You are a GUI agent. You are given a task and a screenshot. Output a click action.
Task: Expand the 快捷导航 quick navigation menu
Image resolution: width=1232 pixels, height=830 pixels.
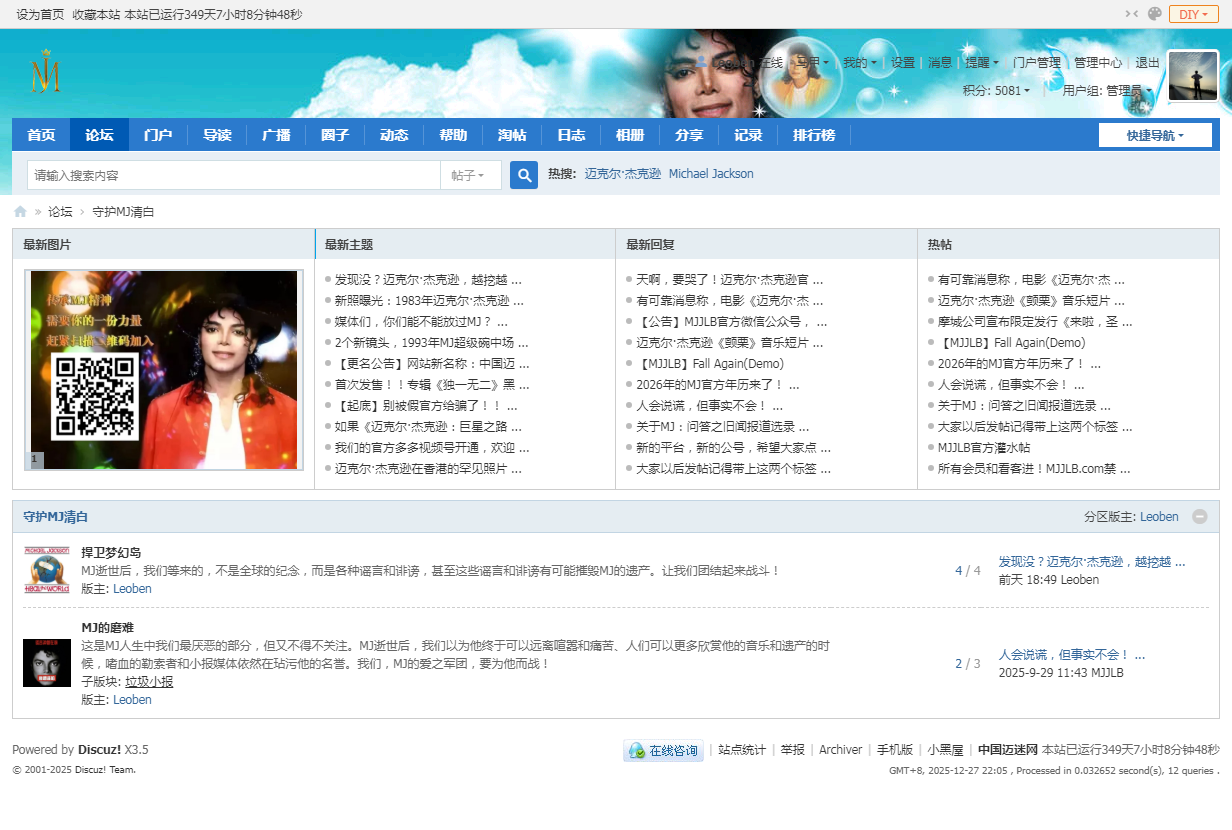point(1155,135)
